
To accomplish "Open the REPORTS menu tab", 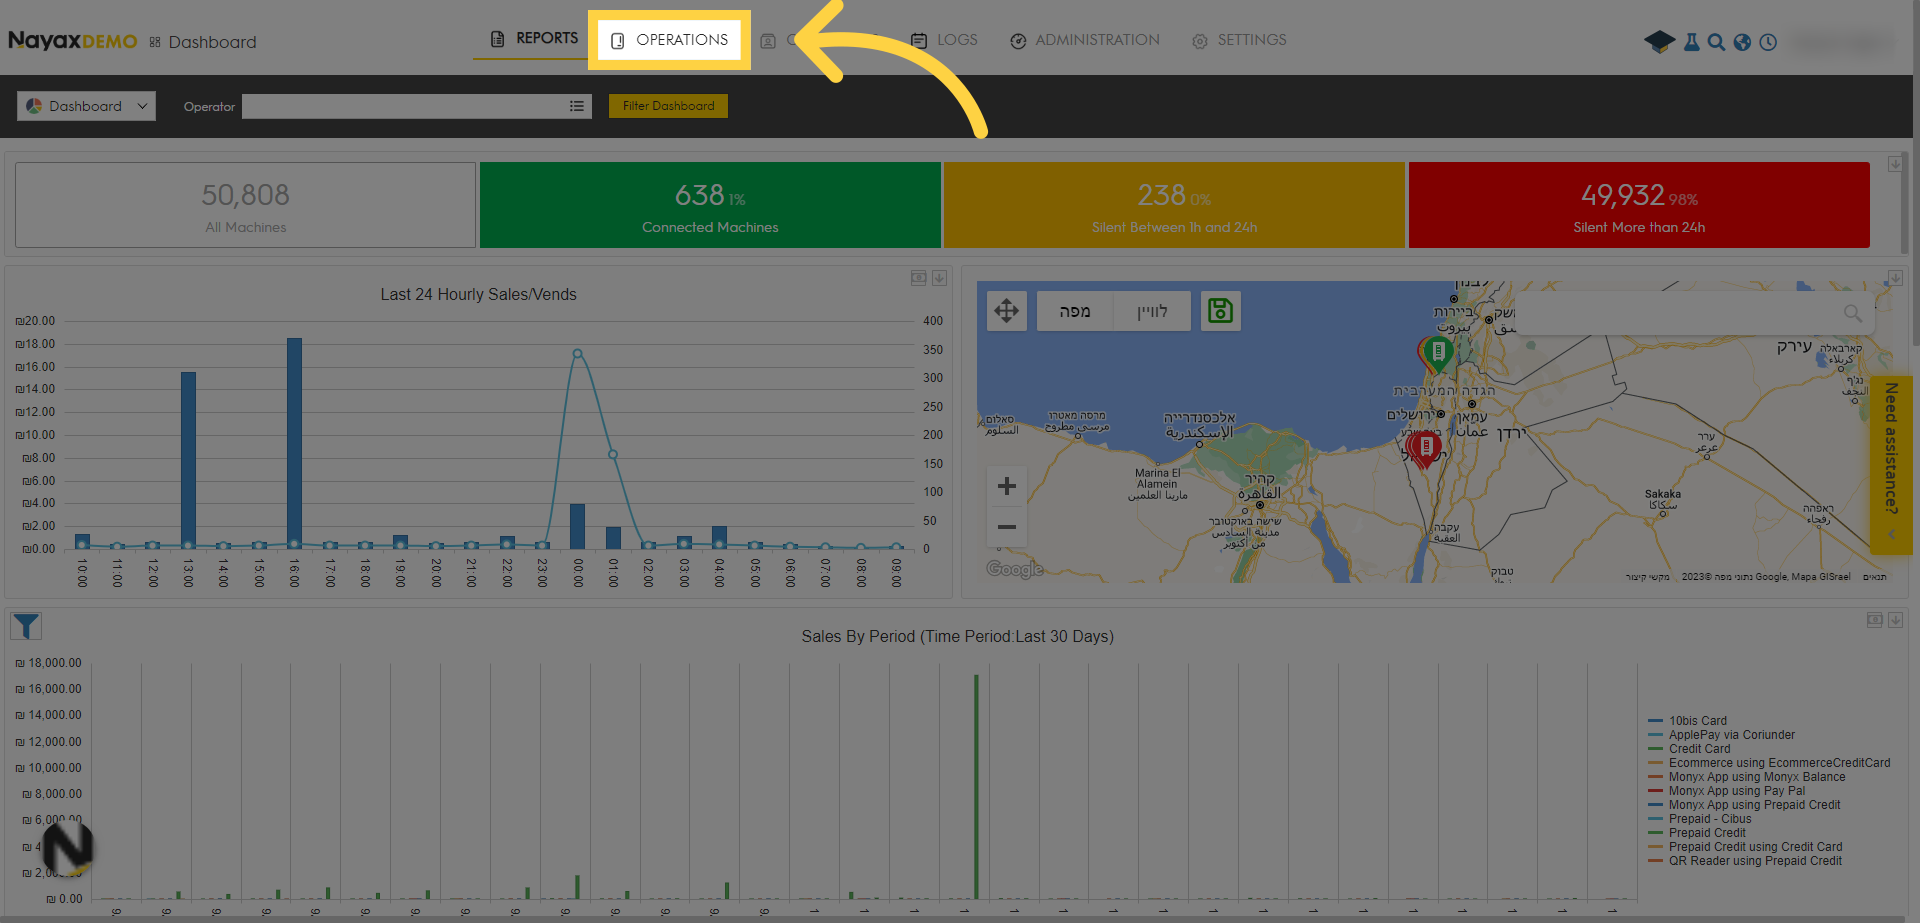I will [x=534, y=39].
